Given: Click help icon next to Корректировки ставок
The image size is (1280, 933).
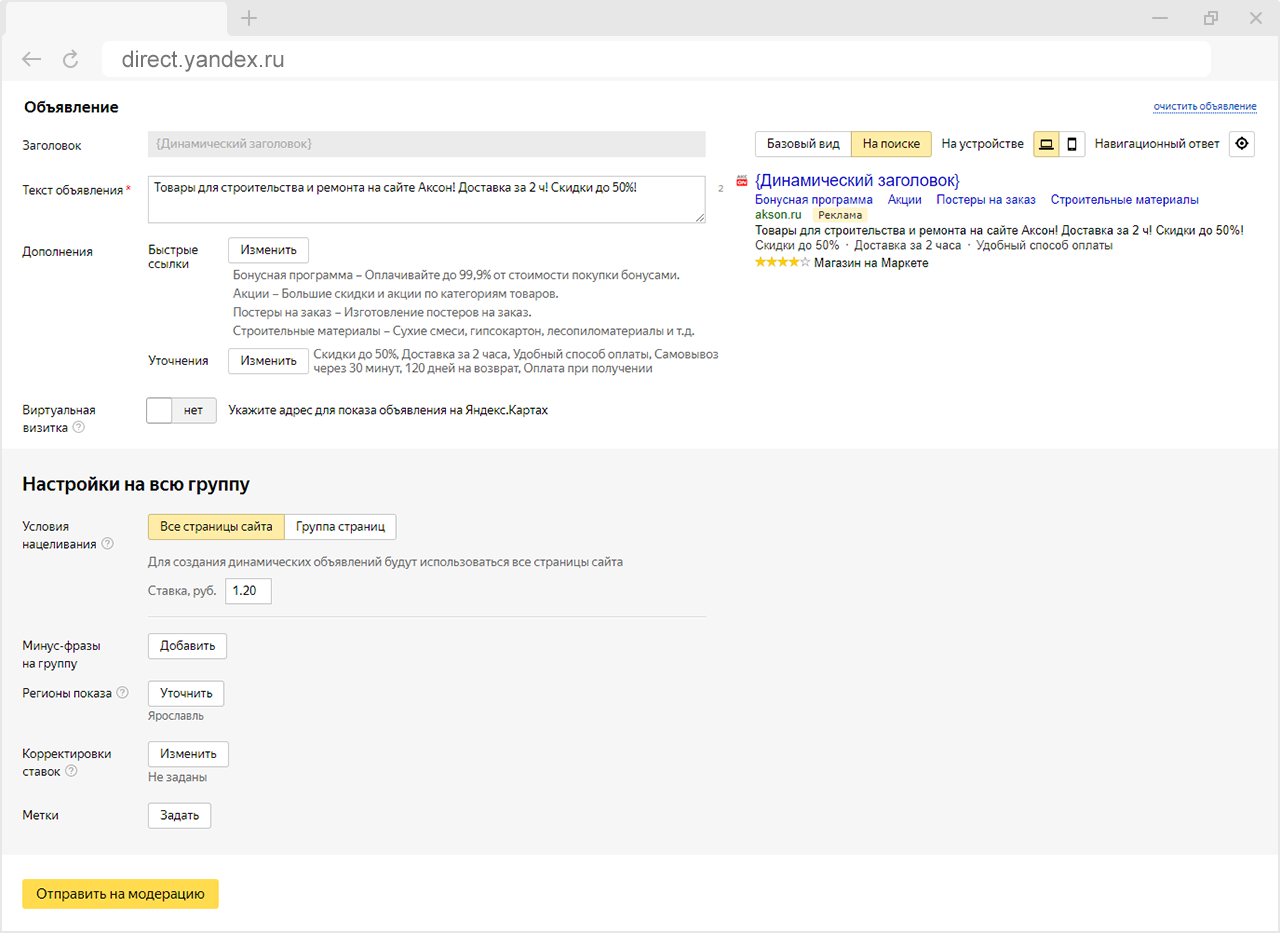Looking at the screenshot, I should coord(71,771).
